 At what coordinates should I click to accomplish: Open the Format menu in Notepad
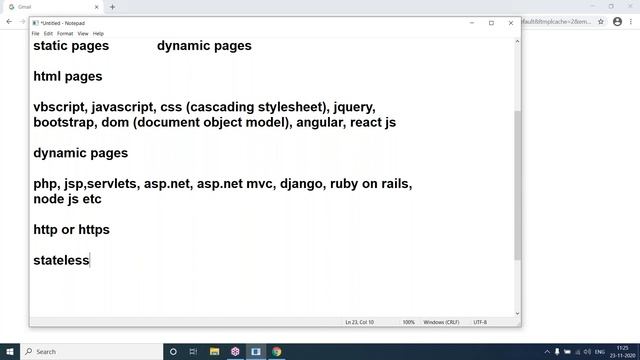coord(65,33)
